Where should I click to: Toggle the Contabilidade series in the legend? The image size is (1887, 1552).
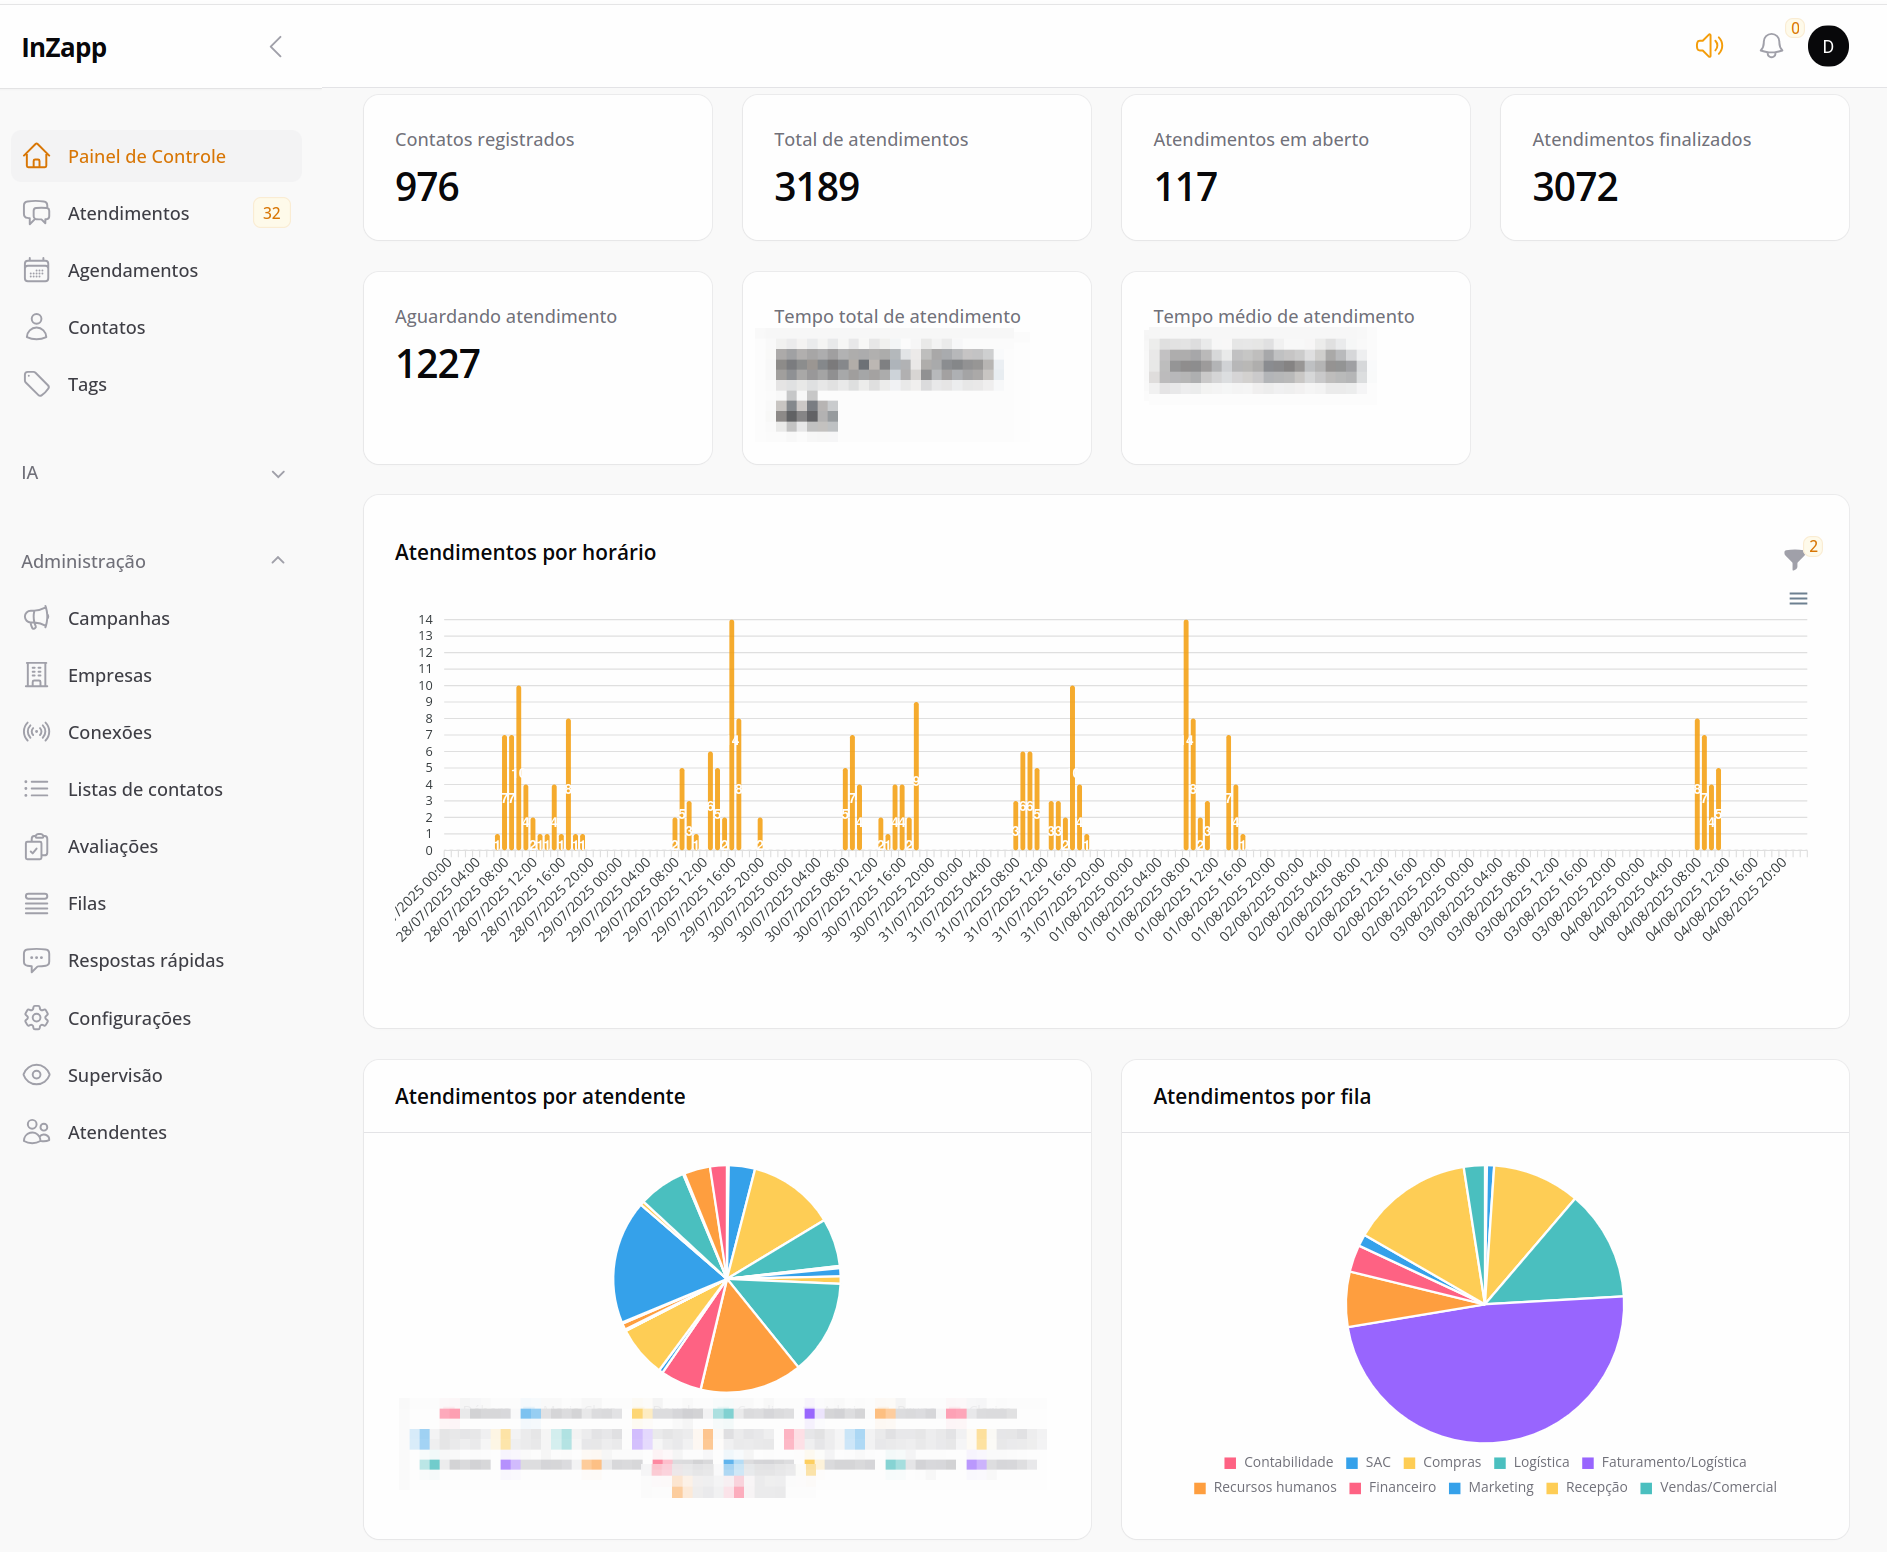(1229, 1462)
